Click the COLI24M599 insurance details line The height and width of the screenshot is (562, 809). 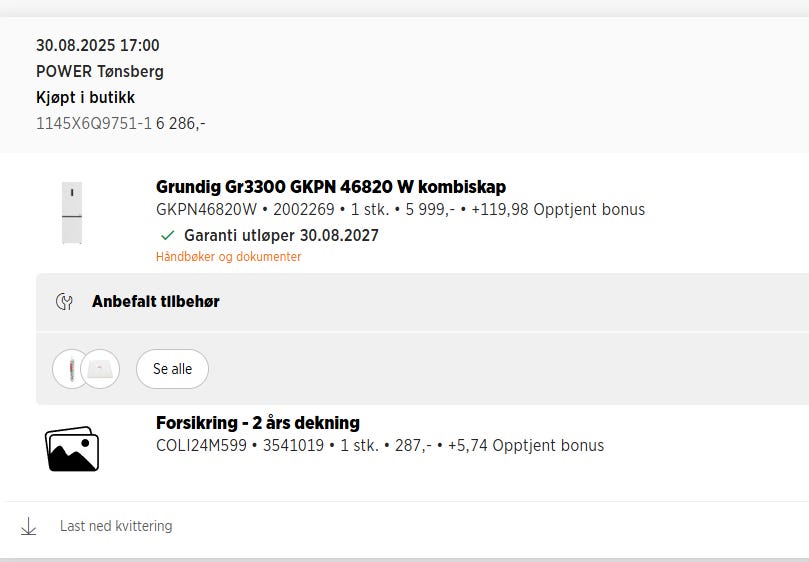(x=380, y=445)
